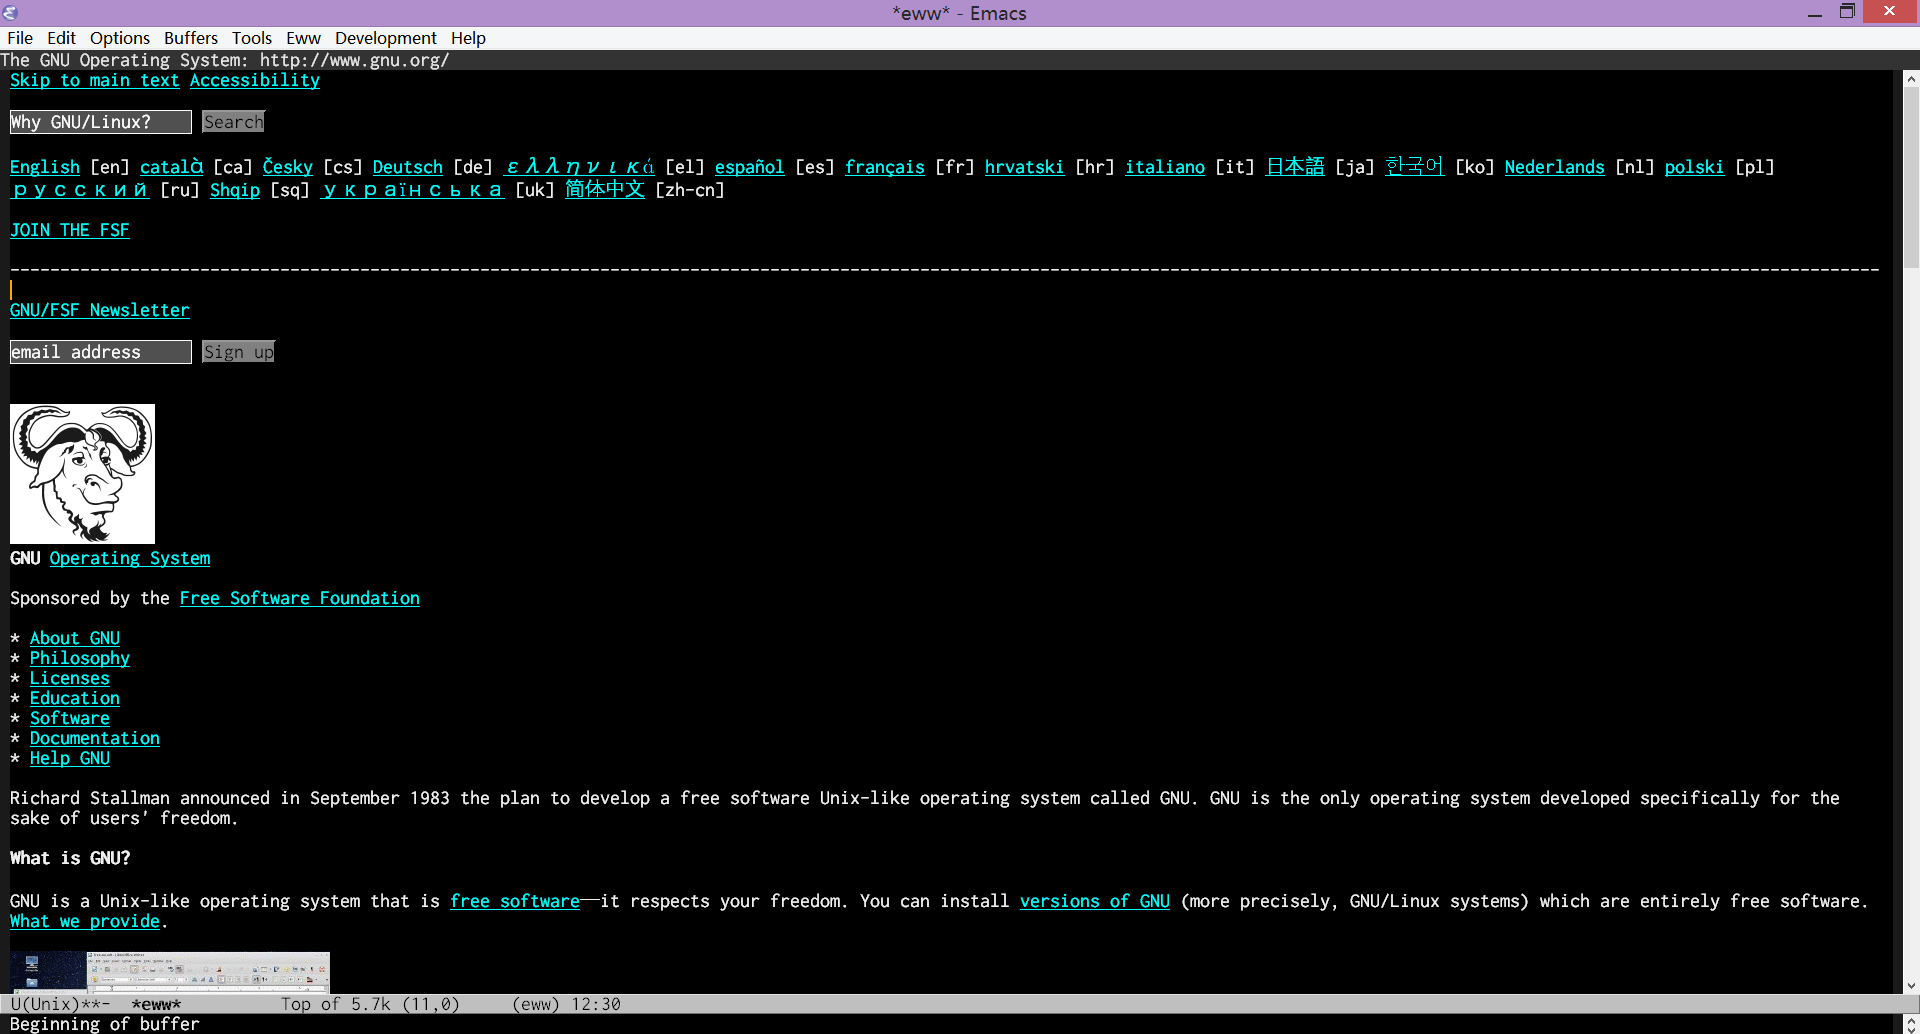Follow the Free Software Foundation link
1920x1034 pixels.
point(299,598)
